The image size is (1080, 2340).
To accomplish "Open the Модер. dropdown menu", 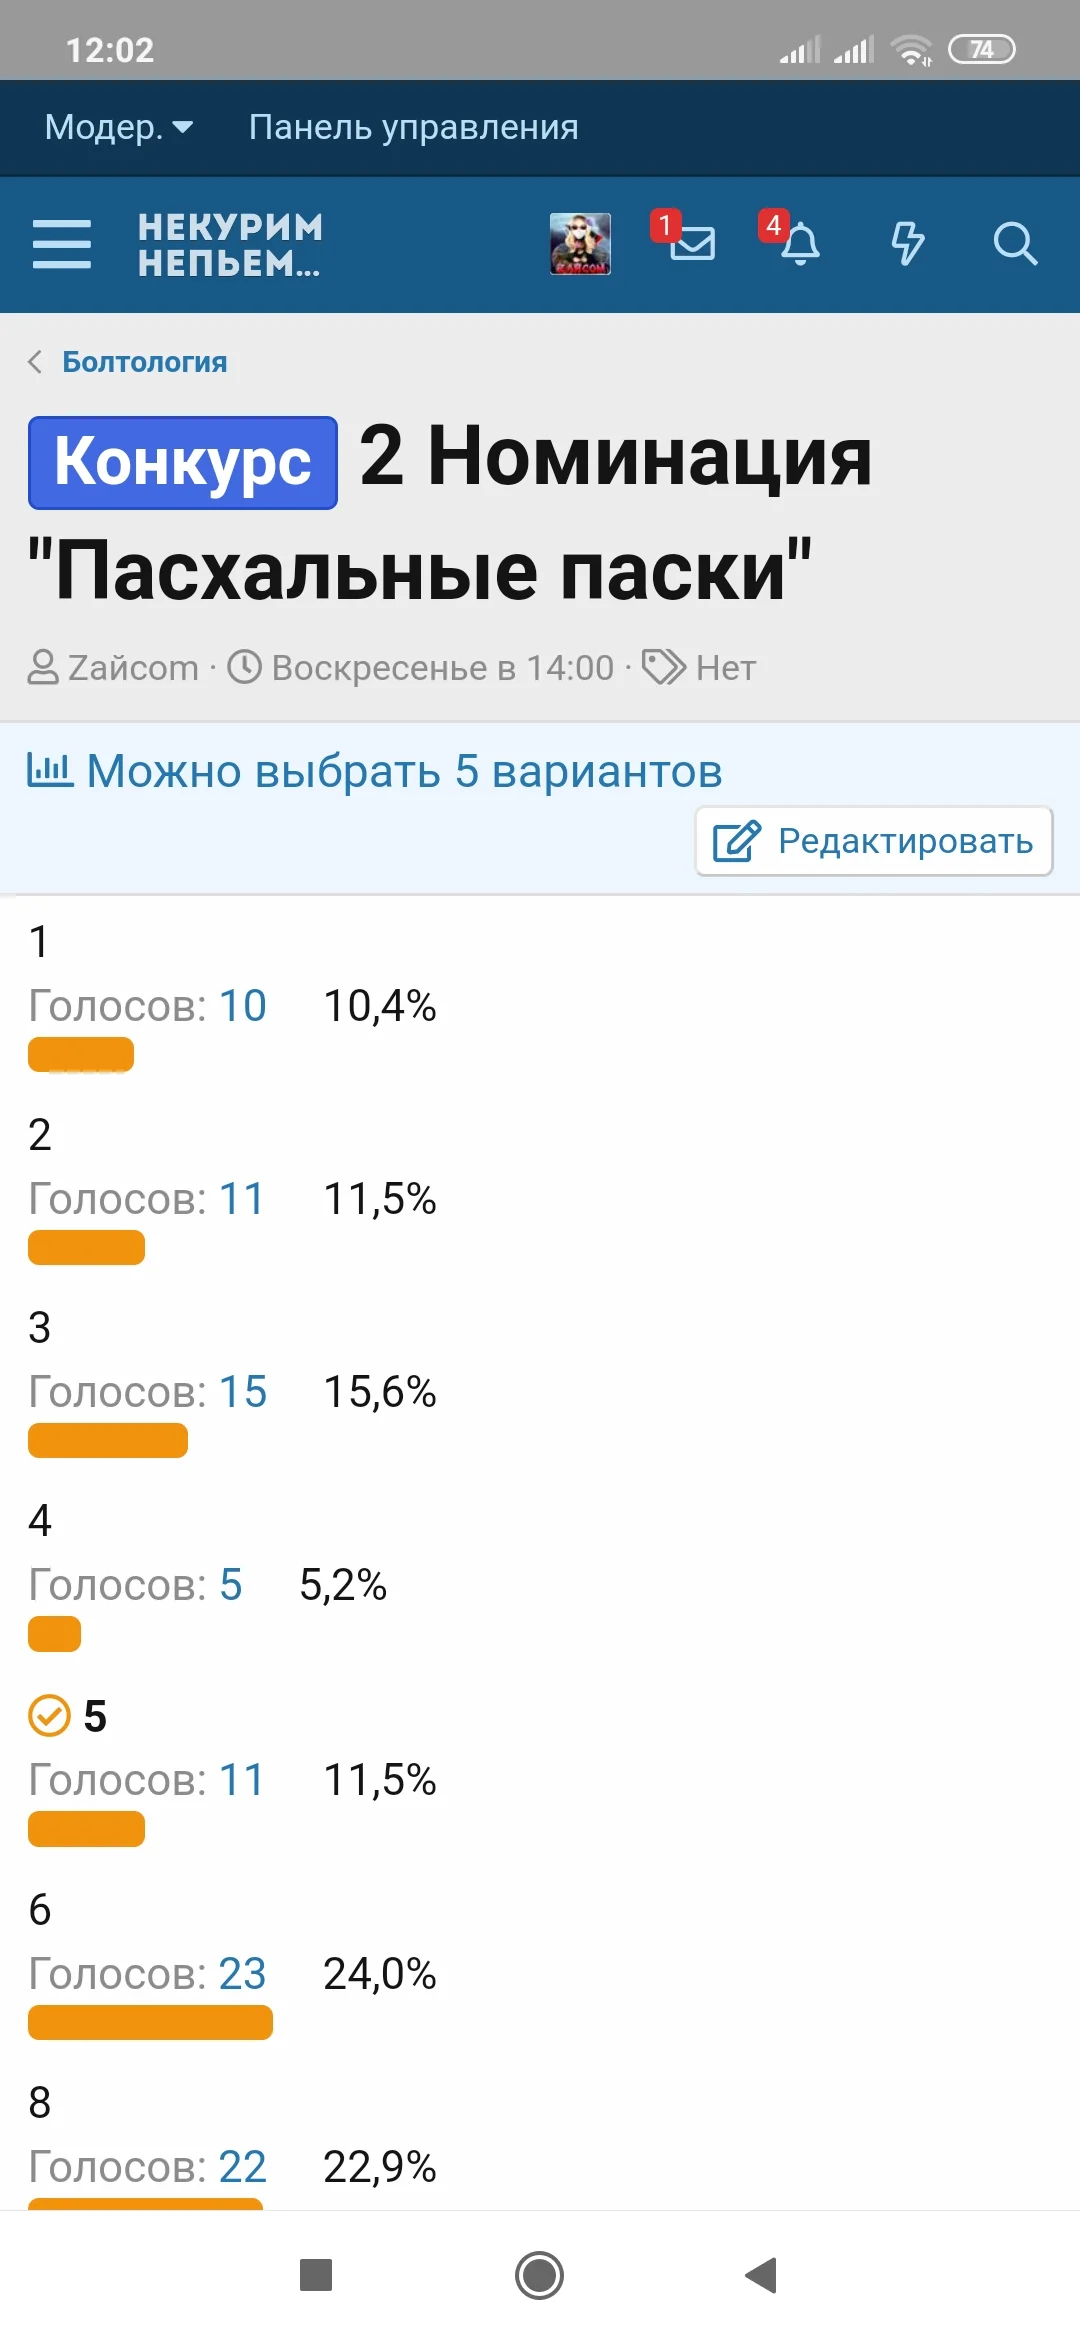I will pos(119,127).
